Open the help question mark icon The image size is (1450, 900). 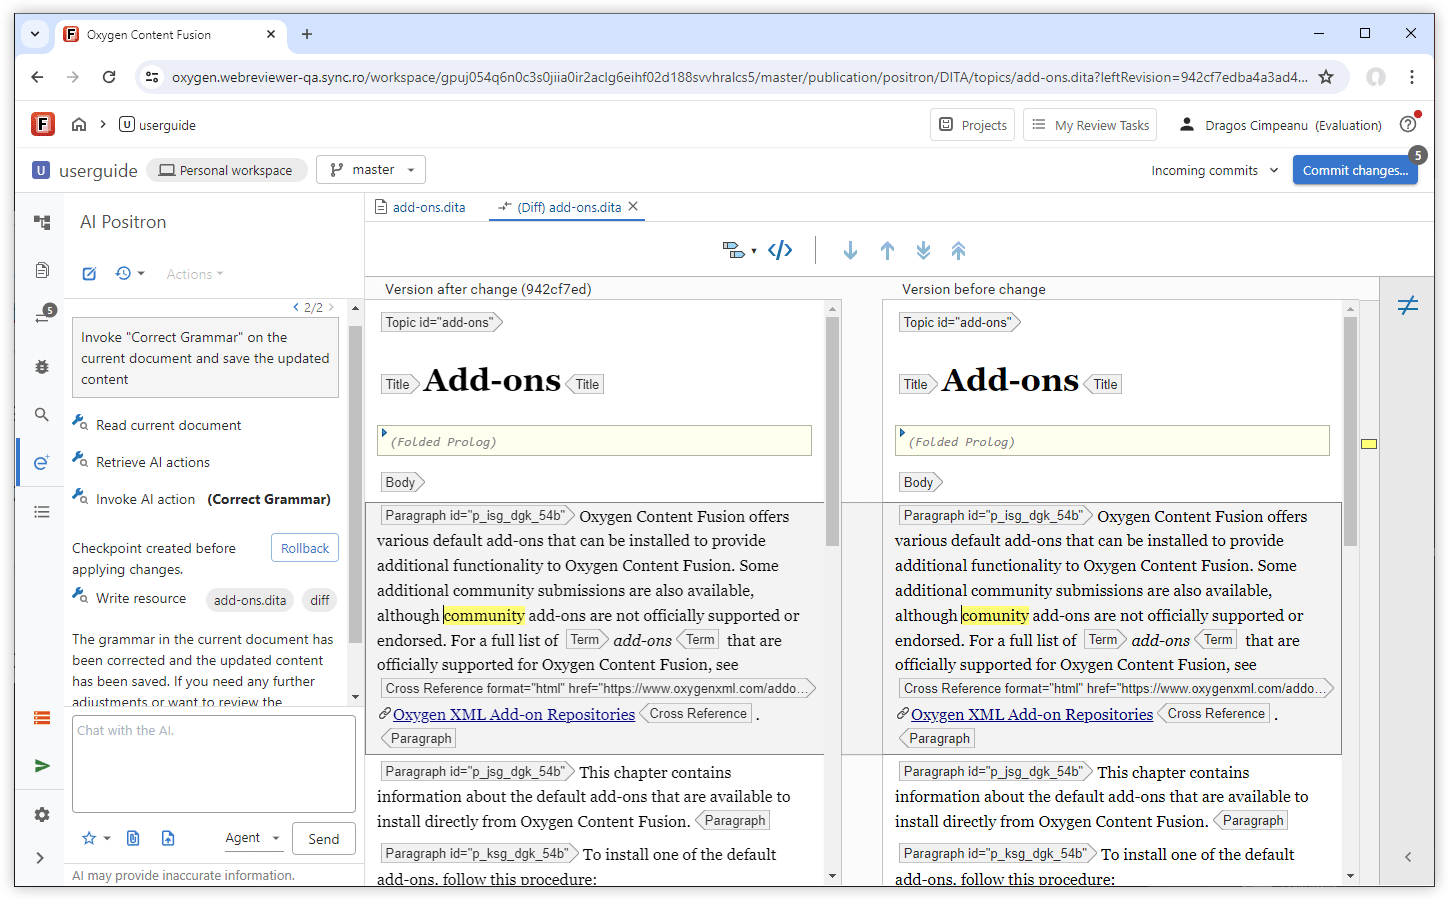[1408, 124]
